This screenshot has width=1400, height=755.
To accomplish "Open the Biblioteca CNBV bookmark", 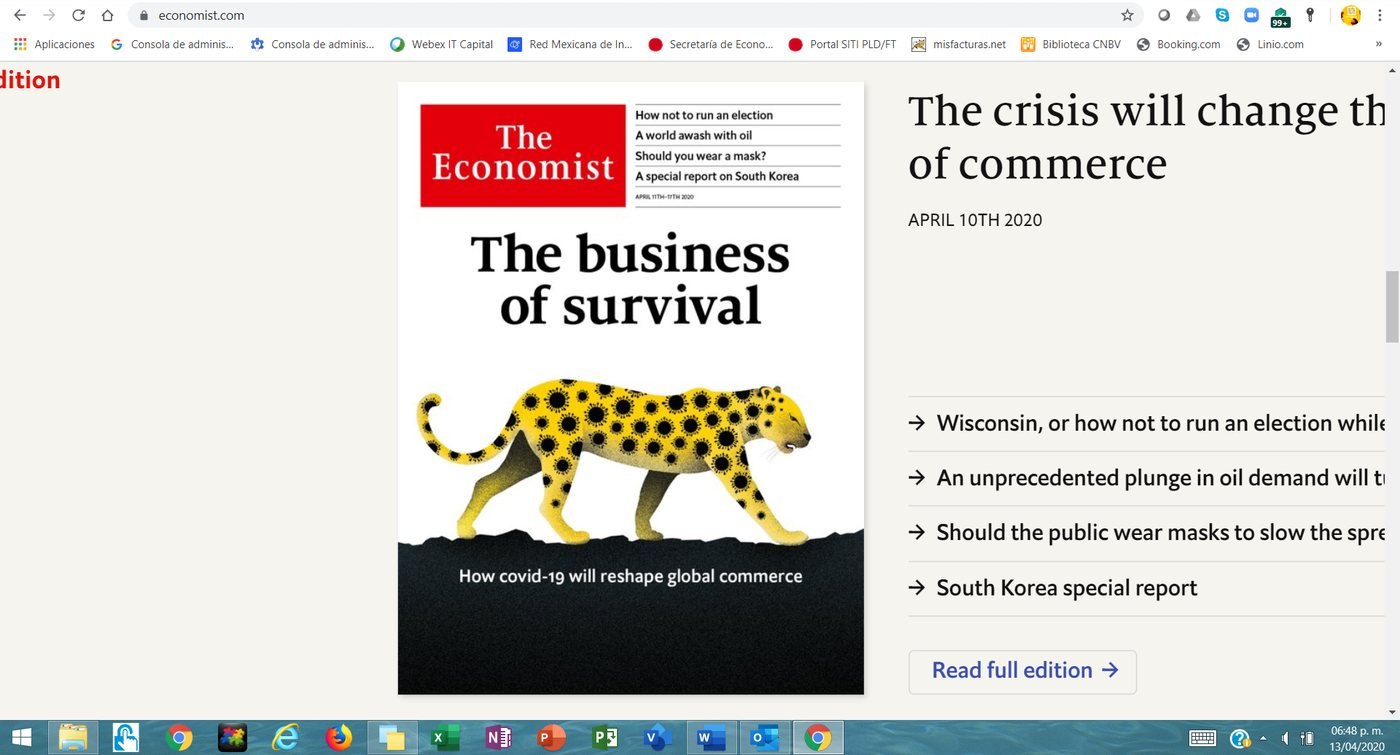I will pyautogui.click(x=1070, y=44).
